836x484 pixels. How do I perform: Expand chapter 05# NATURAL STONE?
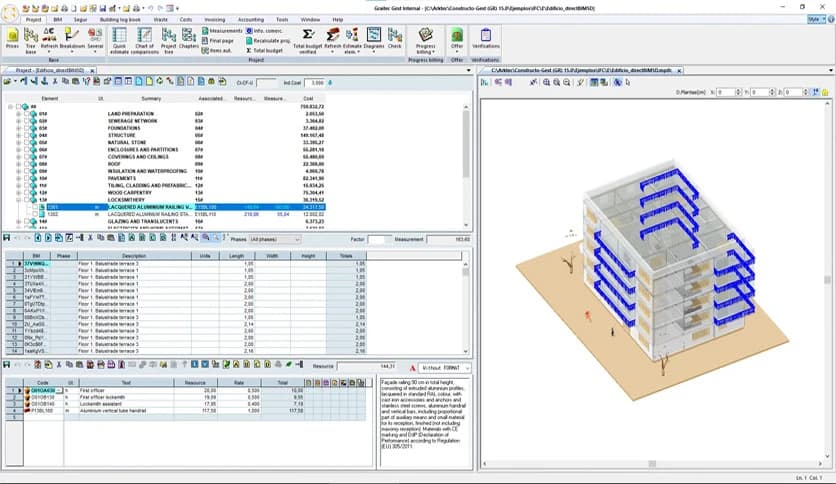[x=19, y=142]
